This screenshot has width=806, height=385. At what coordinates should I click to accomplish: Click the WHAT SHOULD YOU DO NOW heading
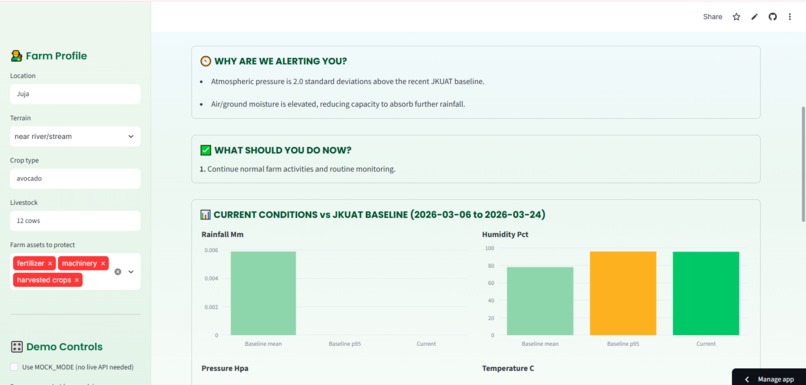[283, 150]
